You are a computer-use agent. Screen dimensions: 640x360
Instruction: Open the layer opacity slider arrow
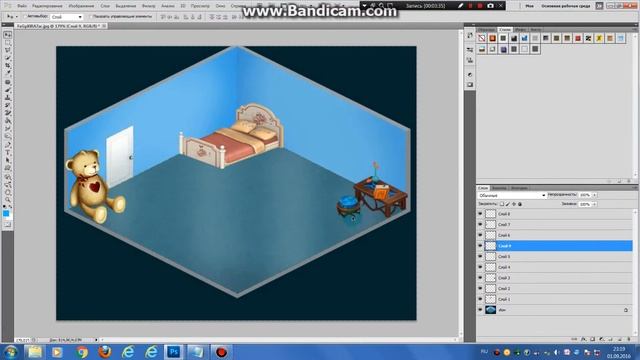point(594,195)
